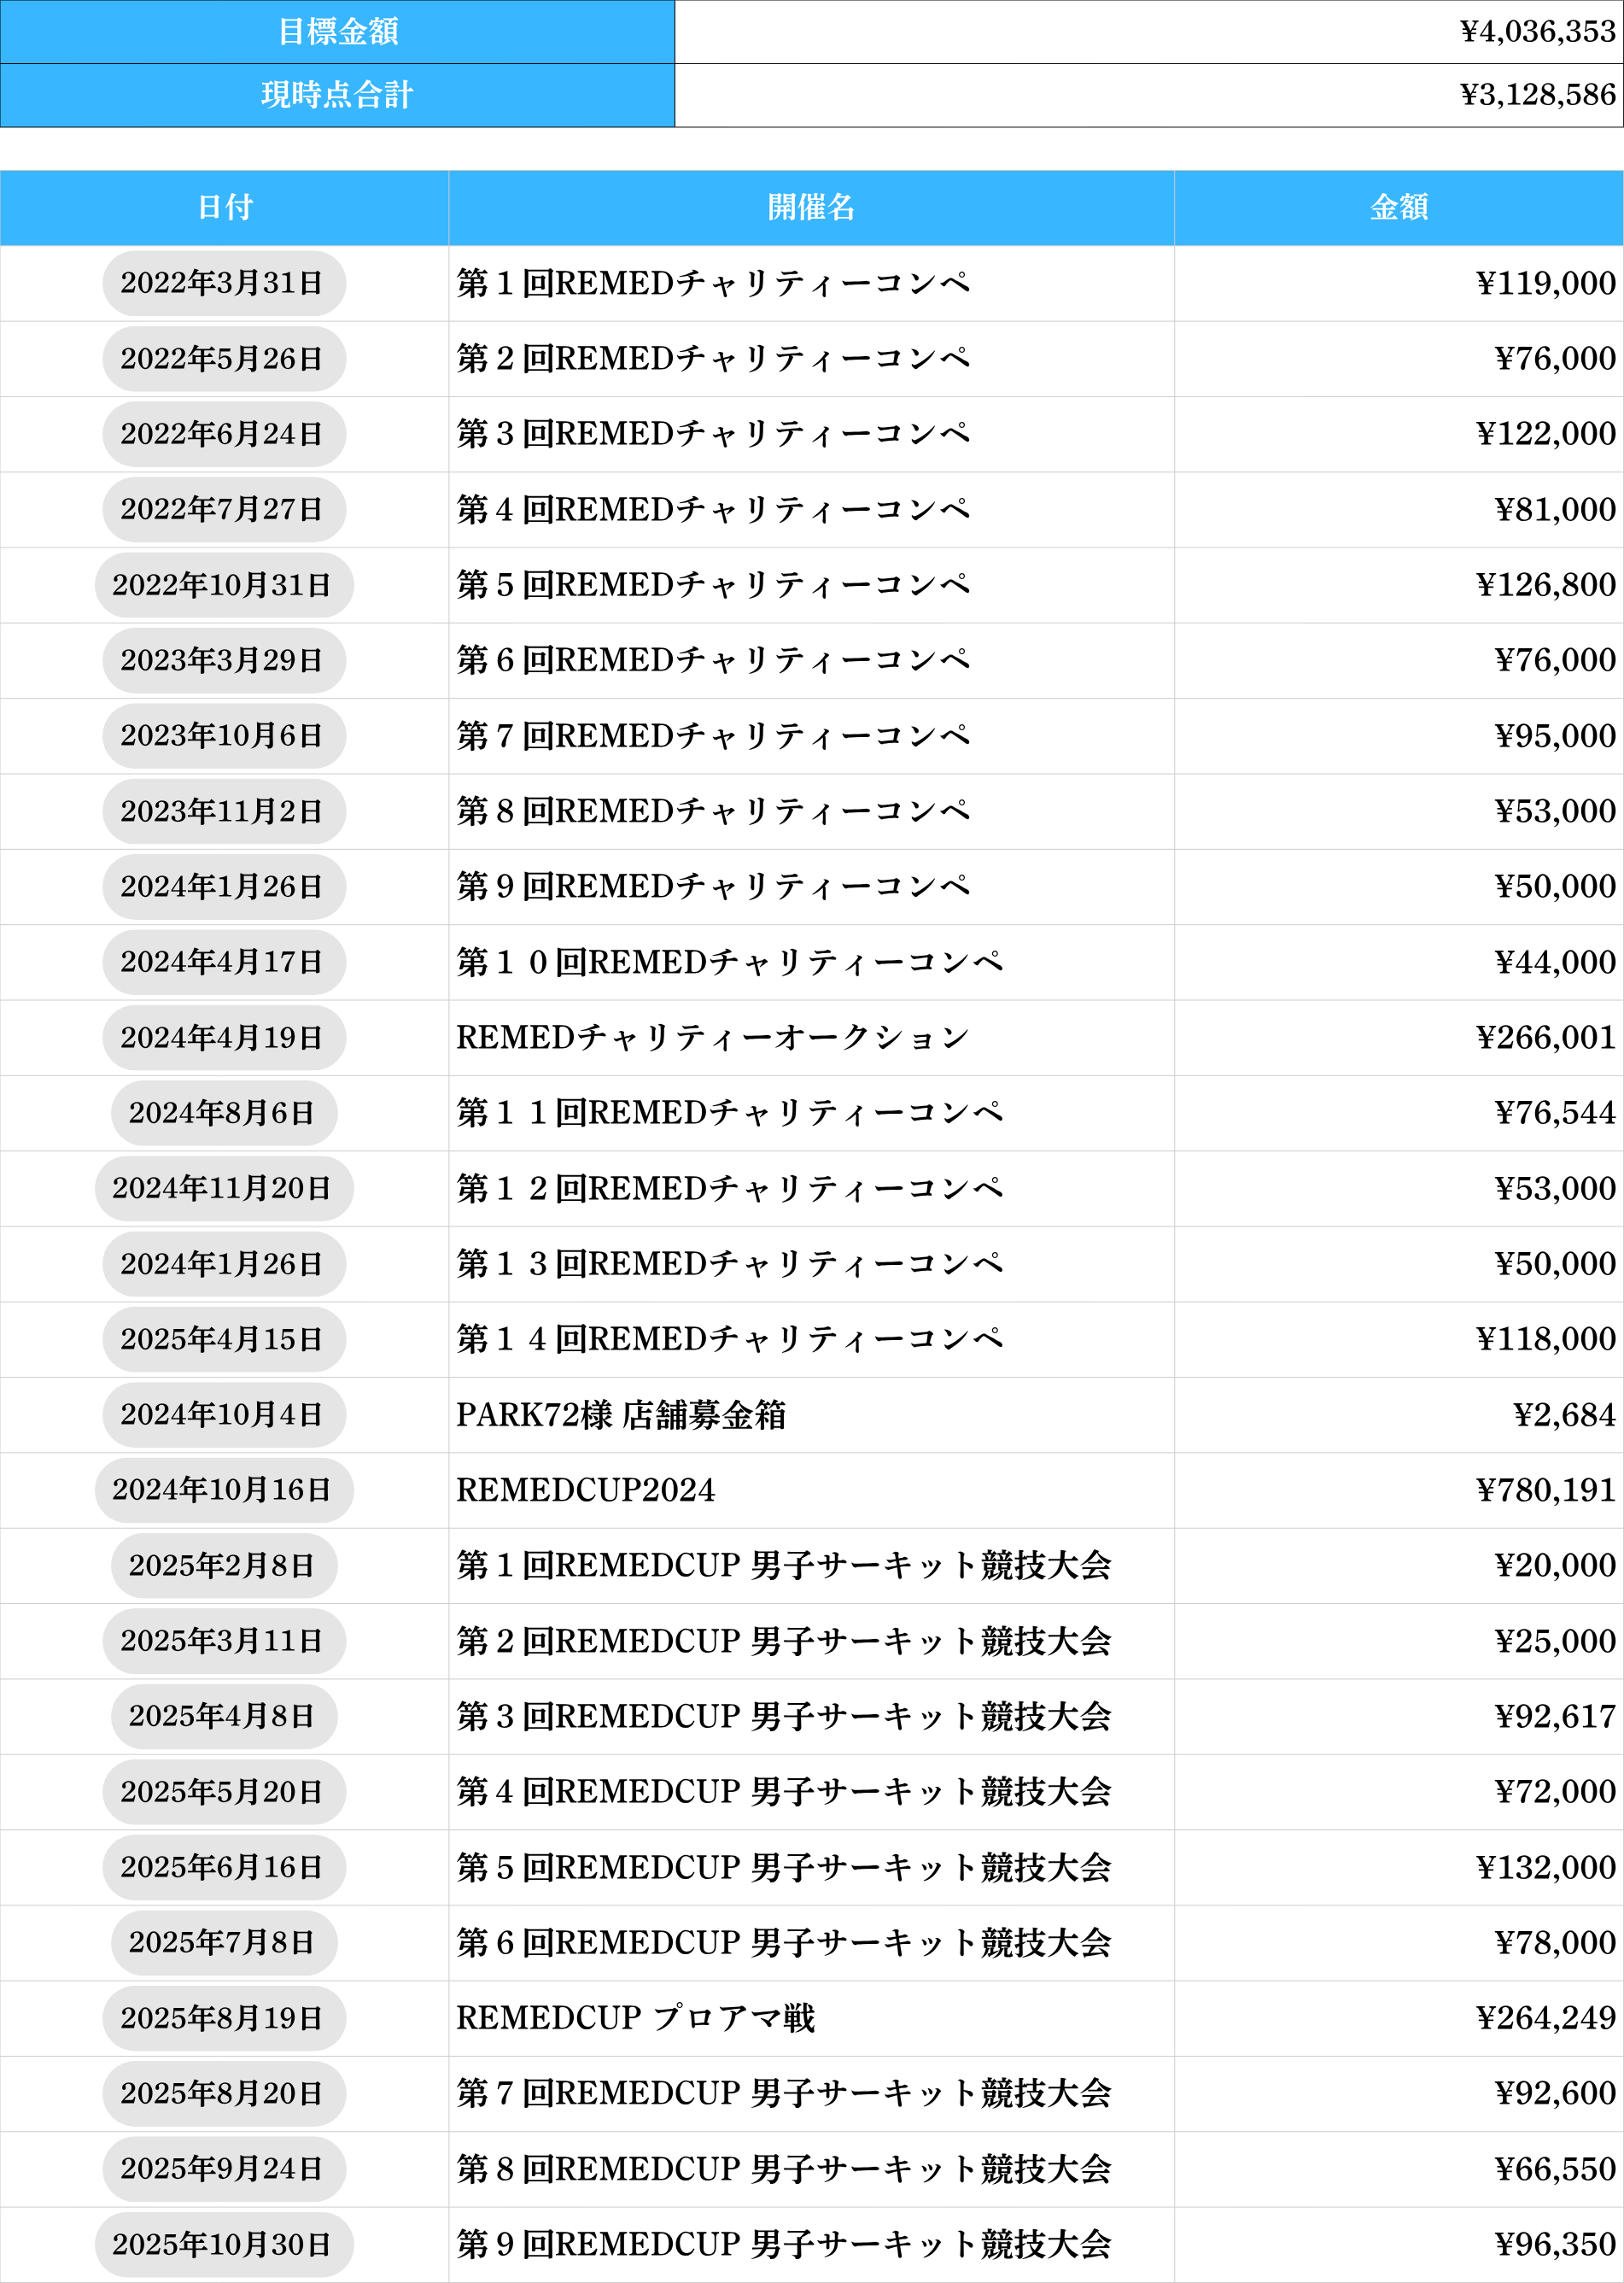Click the 金額 column header
The image size is (1624, 2283).
pos(1398,207)
